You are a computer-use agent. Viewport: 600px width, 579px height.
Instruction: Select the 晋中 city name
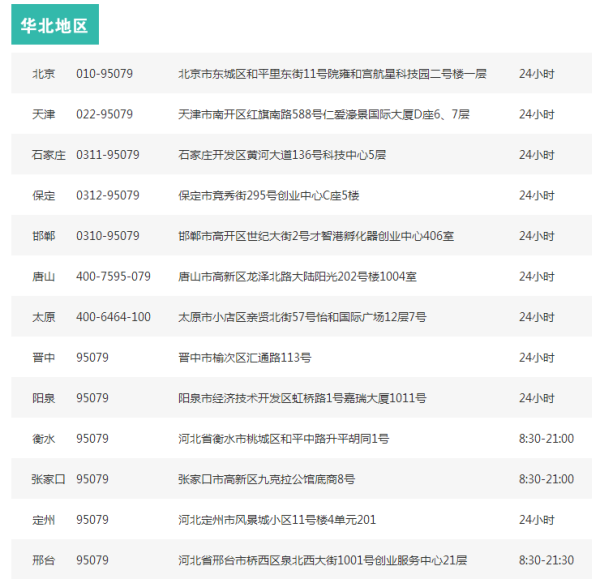click(43, 357)
